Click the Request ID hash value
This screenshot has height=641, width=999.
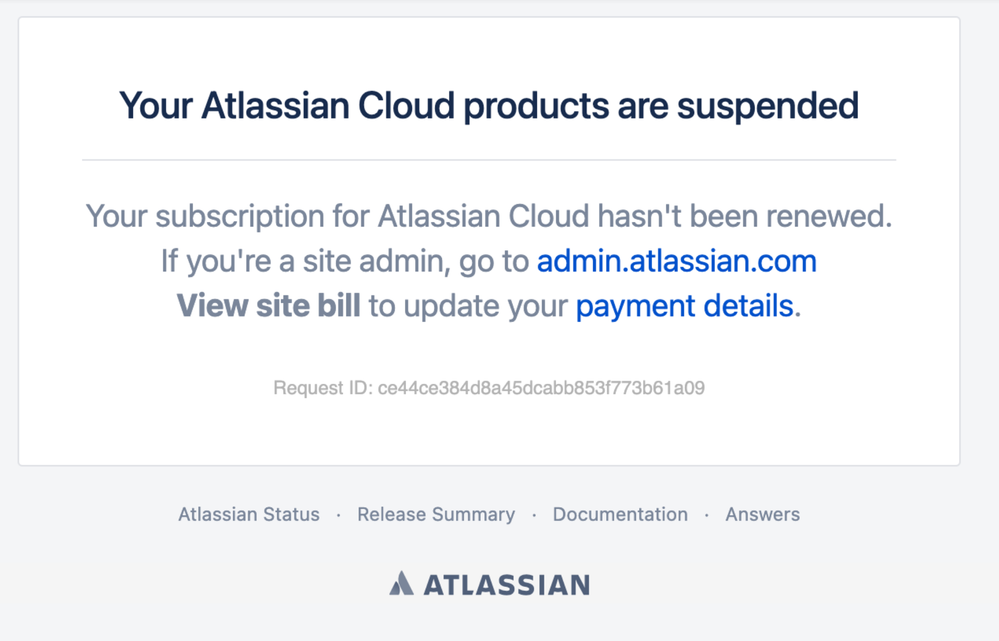tap(541, 387)
